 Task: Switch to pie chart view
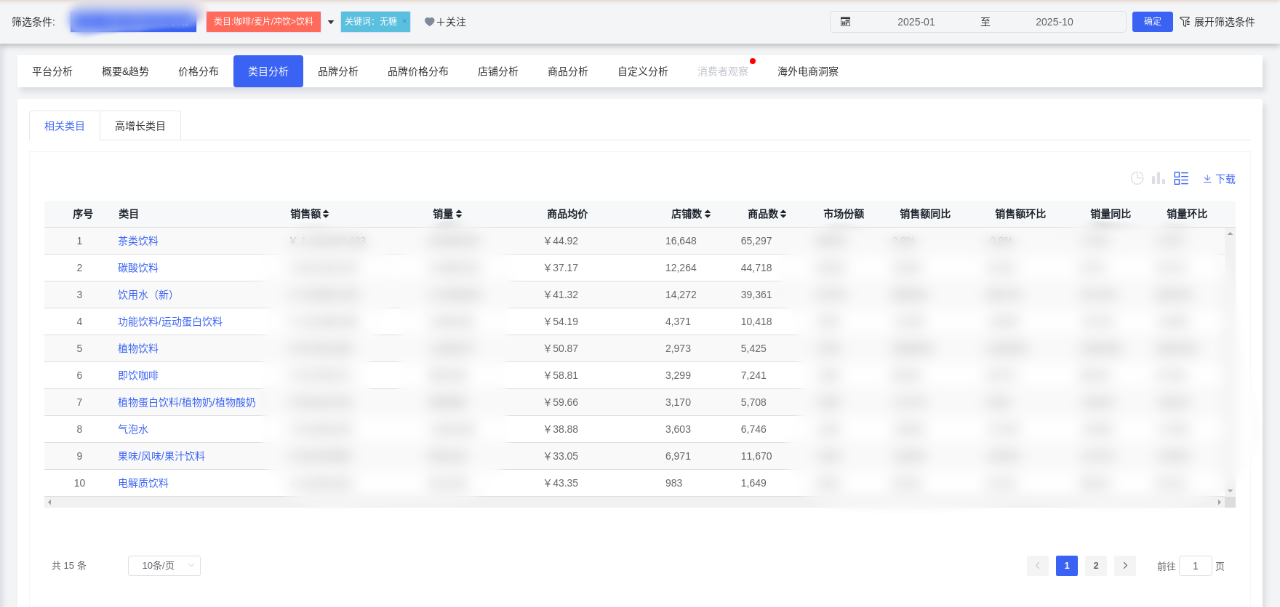[1137, 178]
